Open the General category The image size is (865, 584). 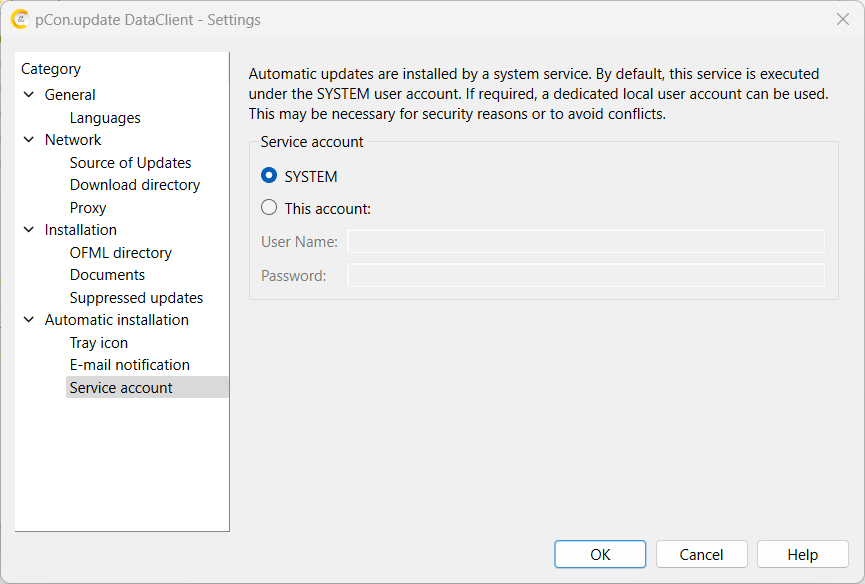[x=70, y=95]
